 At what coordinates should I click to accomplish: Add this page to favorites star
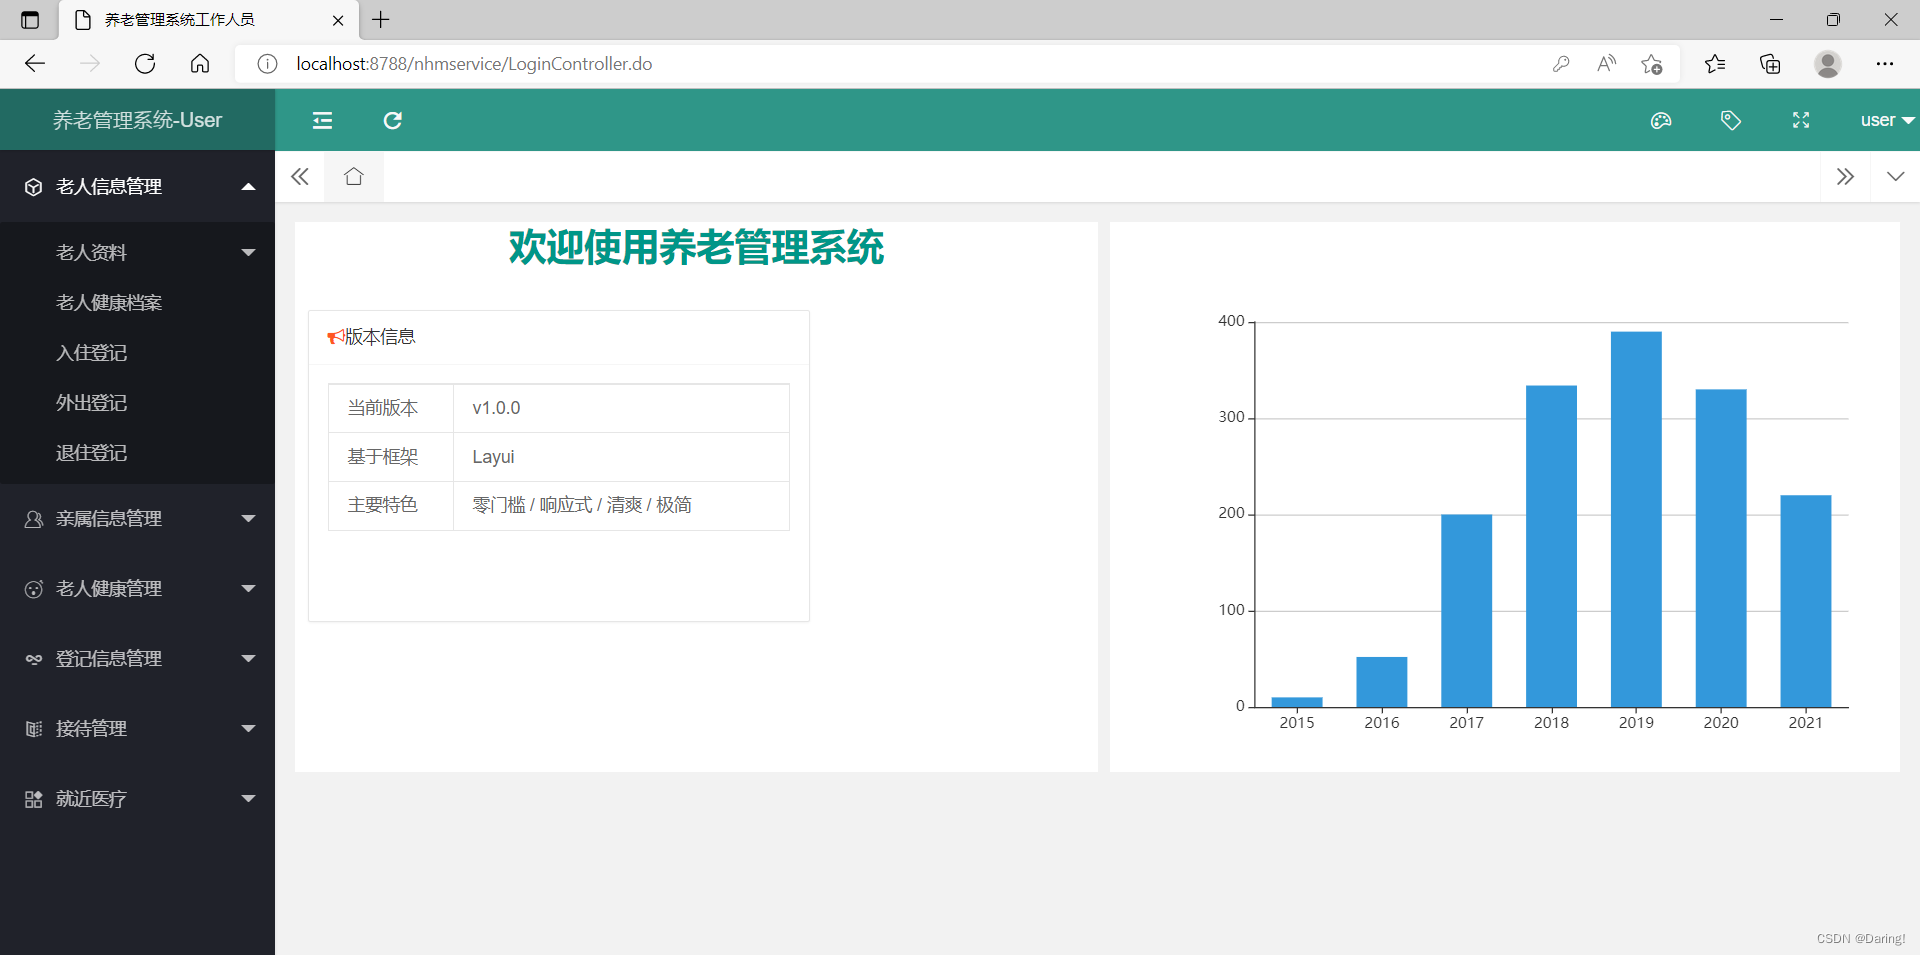click(1651, 64)
